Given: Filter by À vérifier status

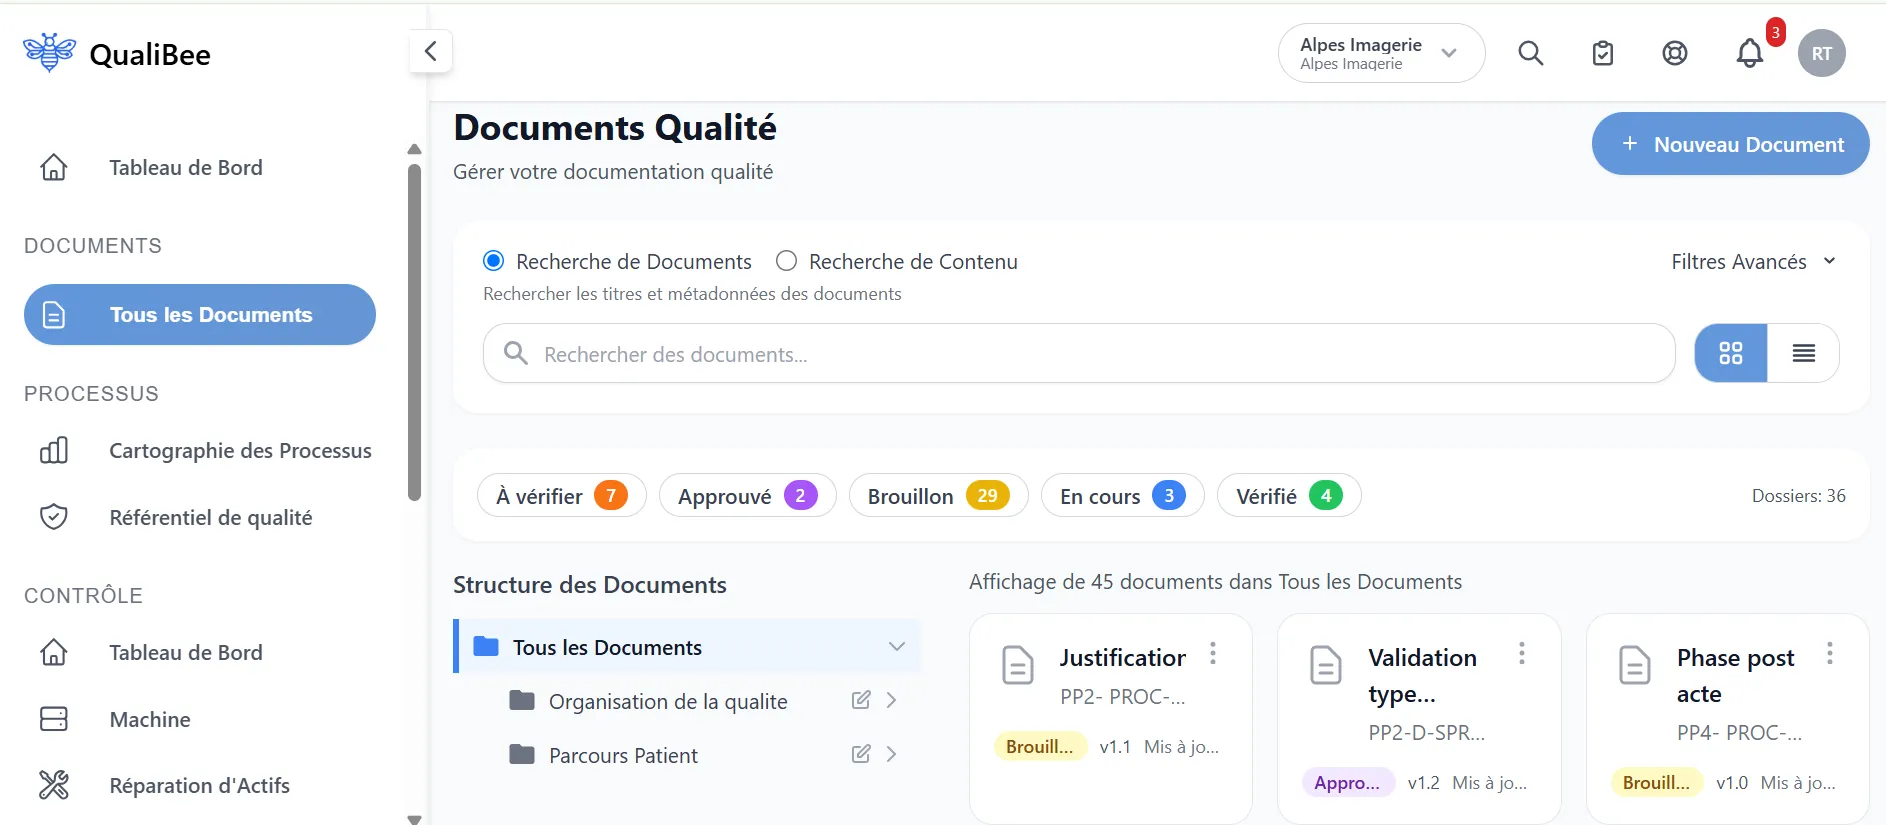Looking at the screenshot, I should click(x=562, y=496).
